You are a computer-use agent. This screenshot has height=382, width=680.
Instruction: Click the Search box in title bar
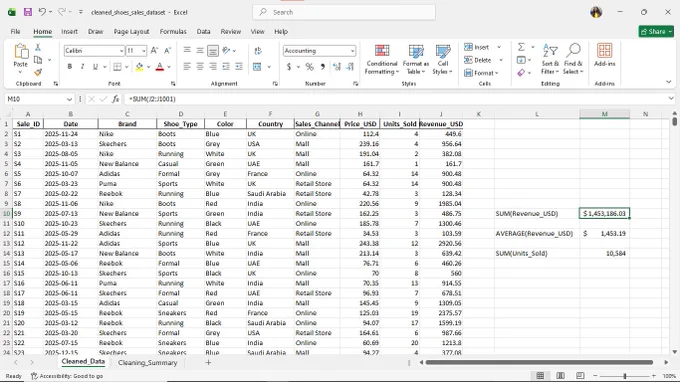click(x=344, y=12)
